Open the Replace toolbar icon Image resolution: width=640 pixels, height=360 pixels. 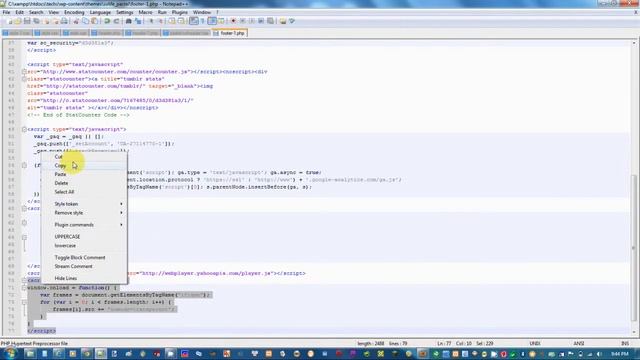(x=138, y=21)
